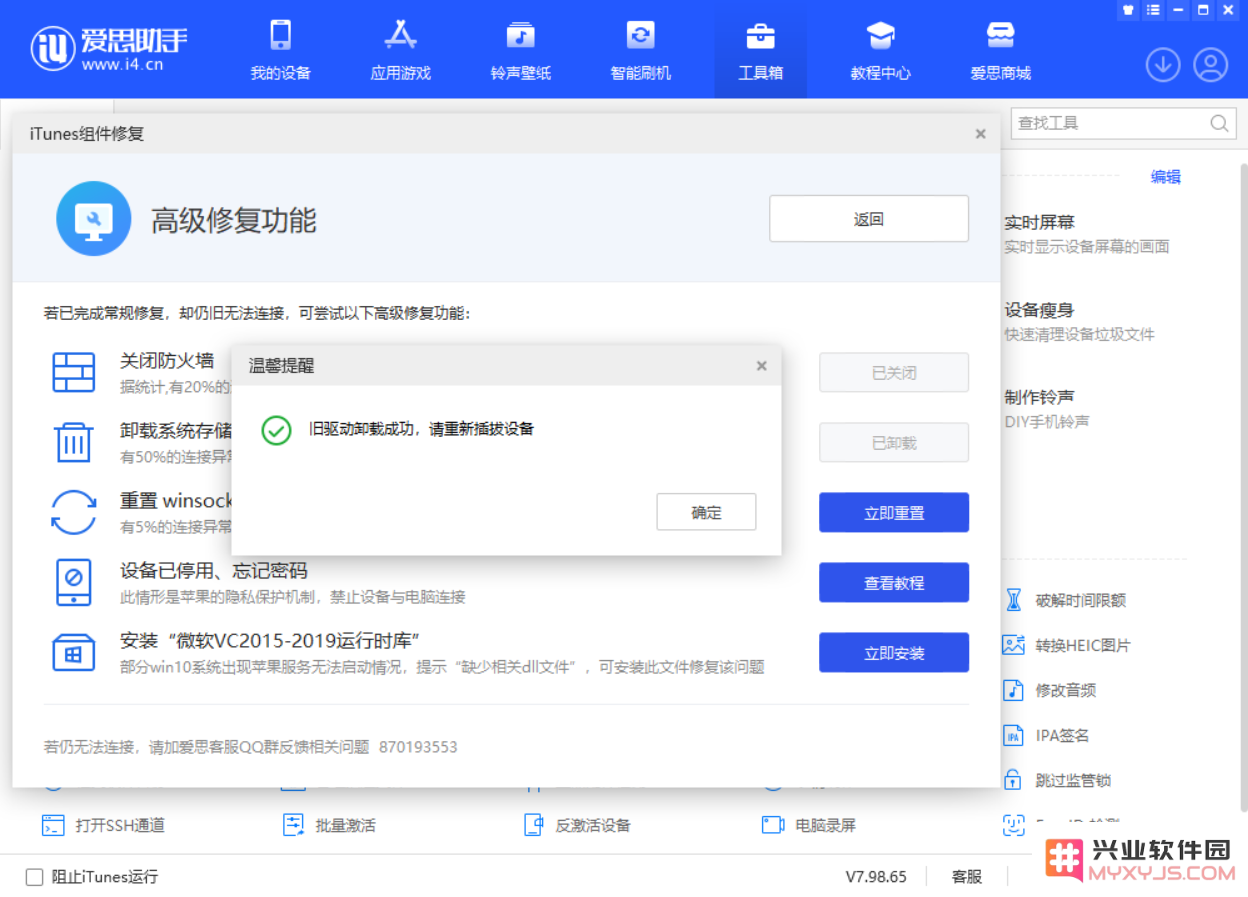1248x897 pixels.
Task: Open 反激活设备 tool icon
Action: point(534,825)
